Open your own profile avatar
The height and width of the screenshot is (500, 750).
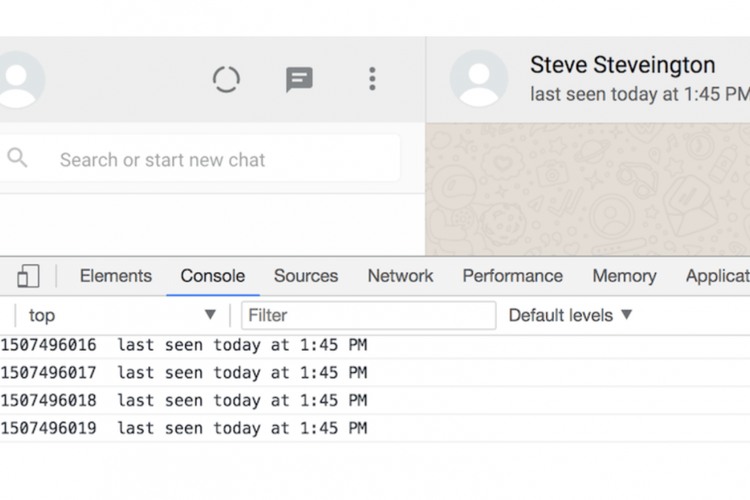point(20,80)
